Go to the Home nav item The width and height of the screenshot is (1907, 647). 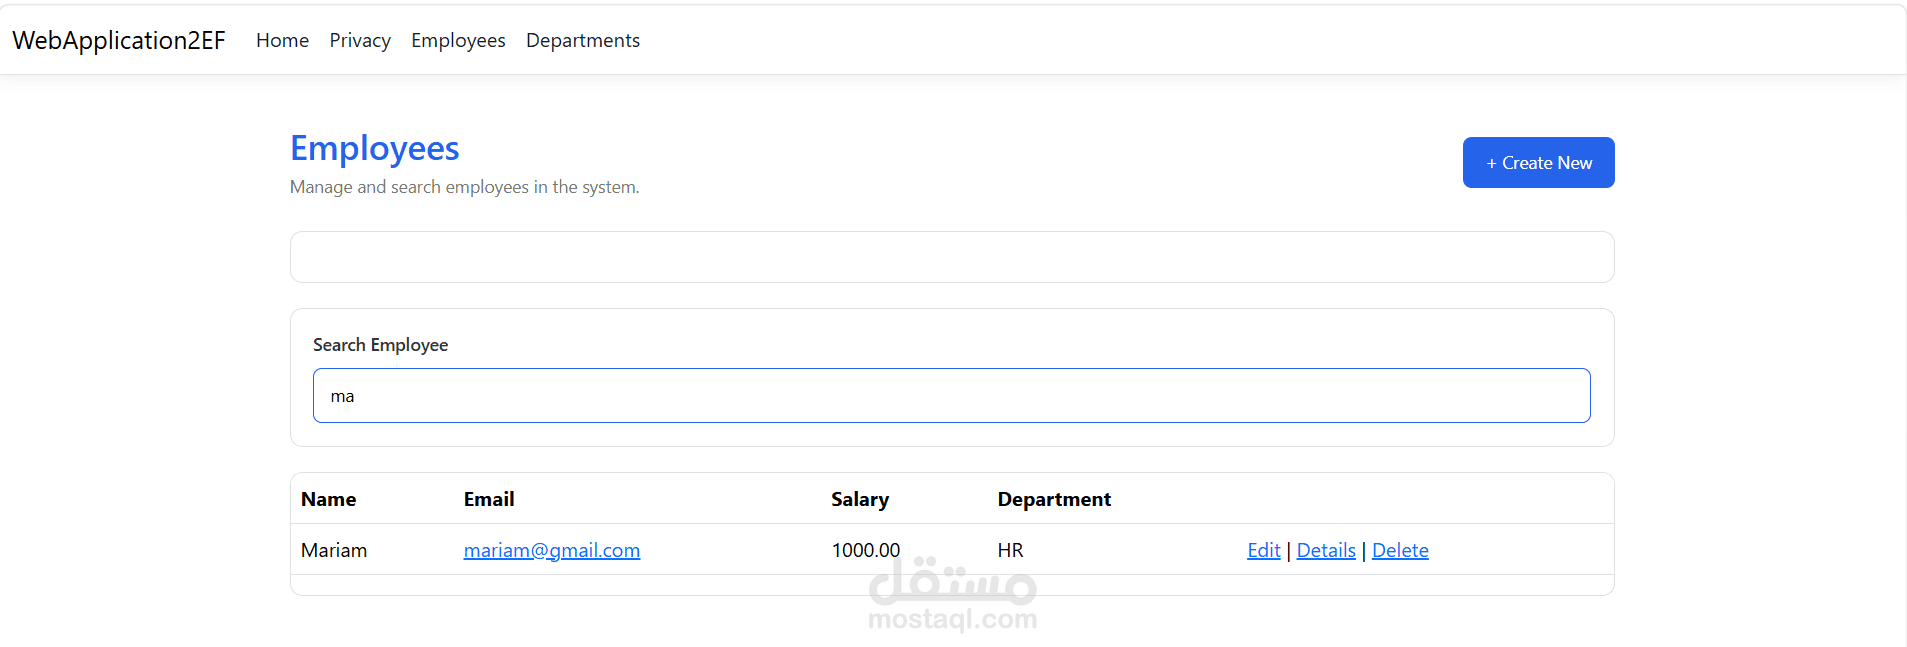(x=282, y=40)
